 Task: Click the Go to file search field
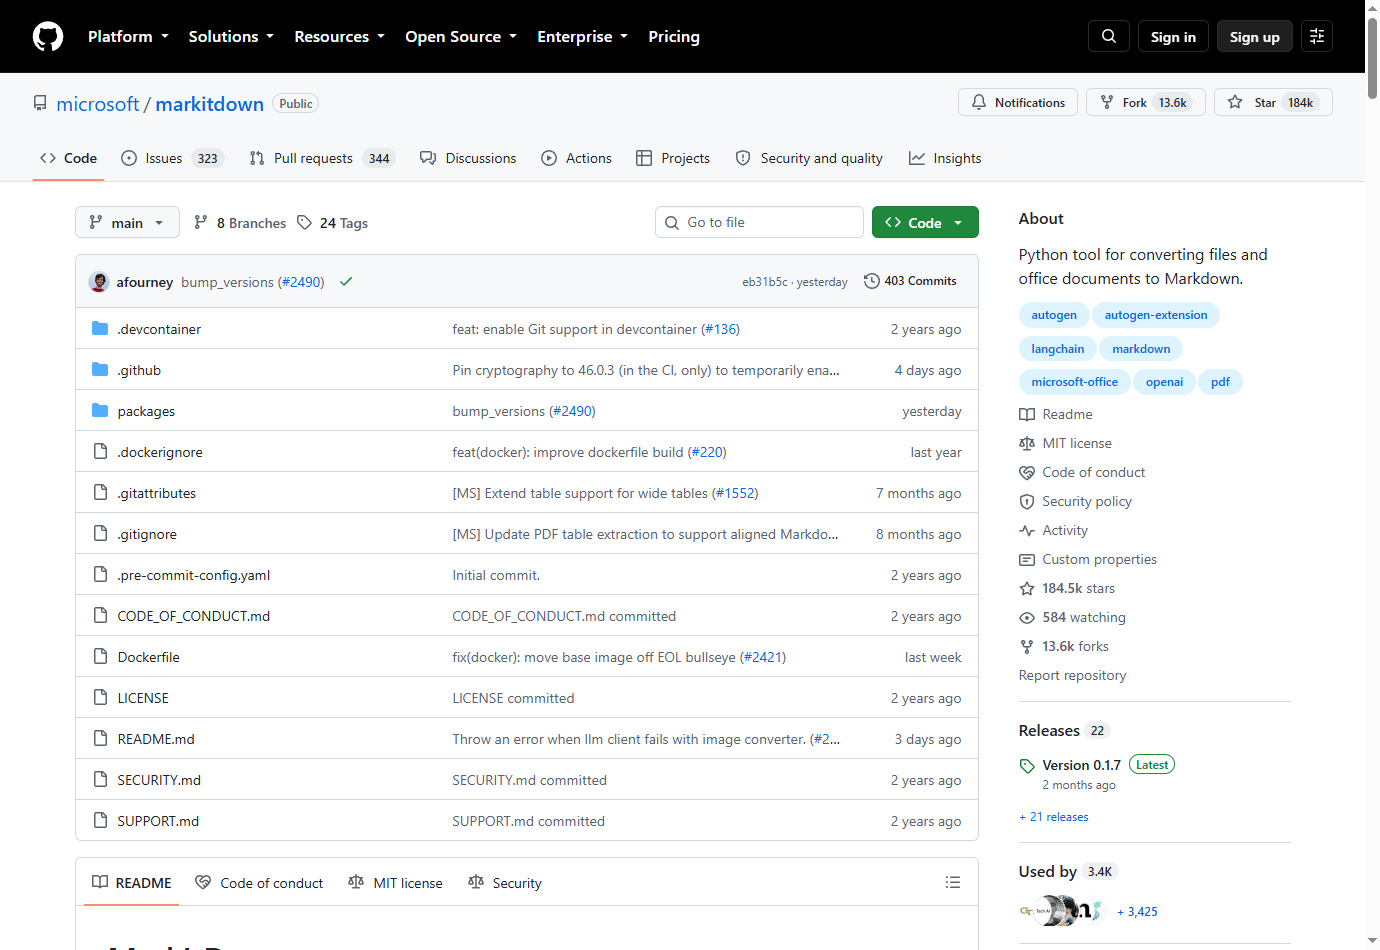pyautogui.click(x=759, y=222)
